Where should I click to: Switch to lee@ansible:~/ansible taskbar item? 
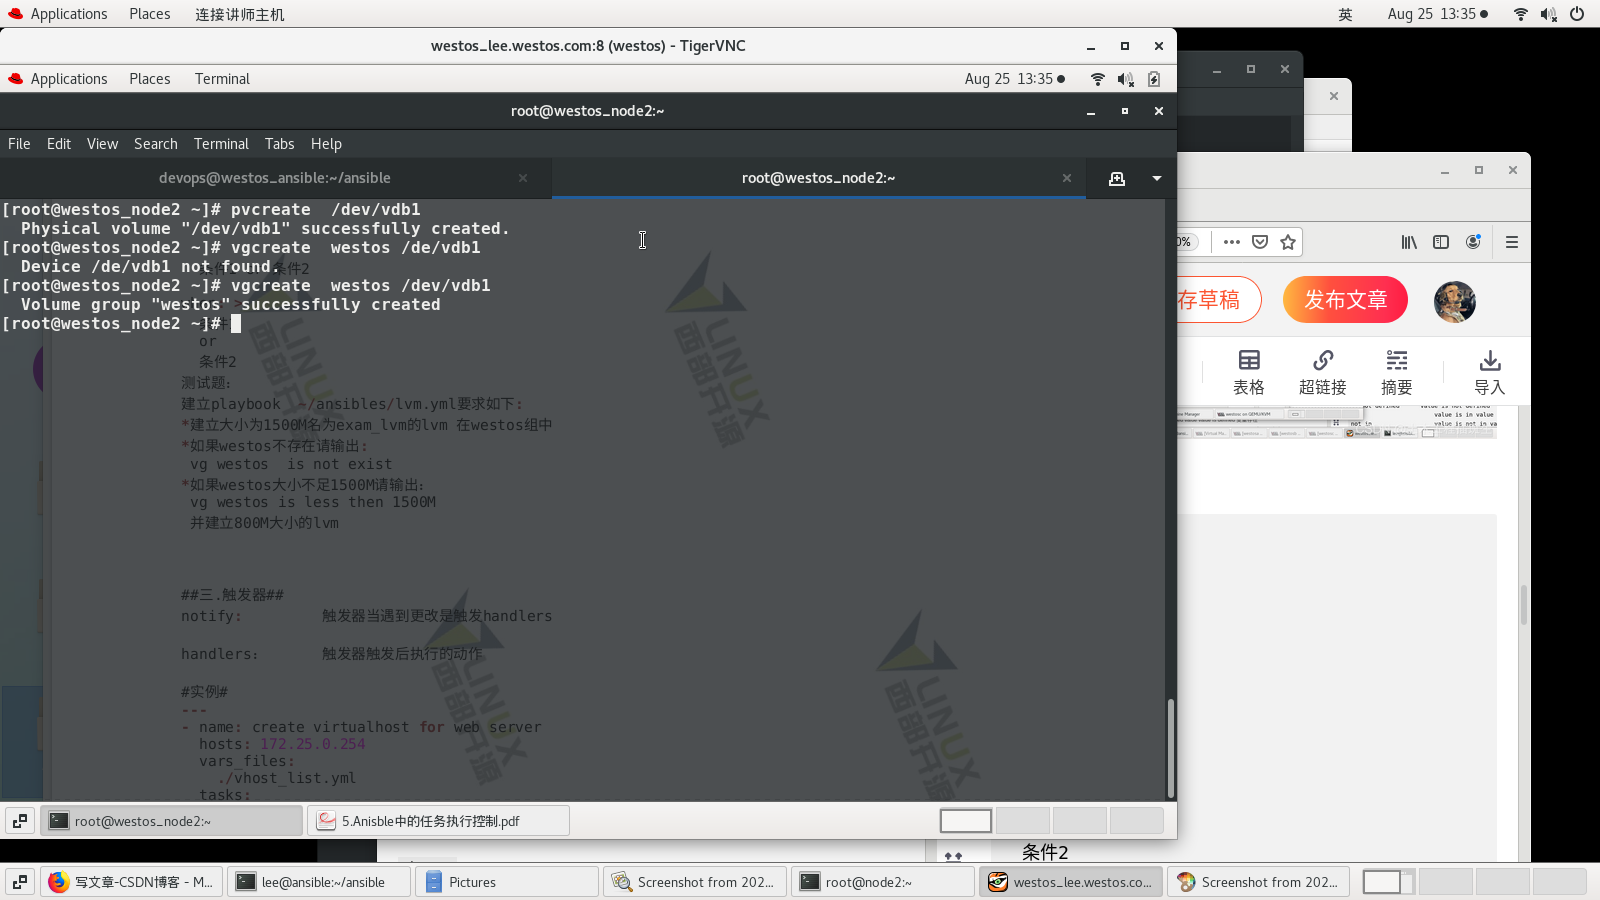319,882
